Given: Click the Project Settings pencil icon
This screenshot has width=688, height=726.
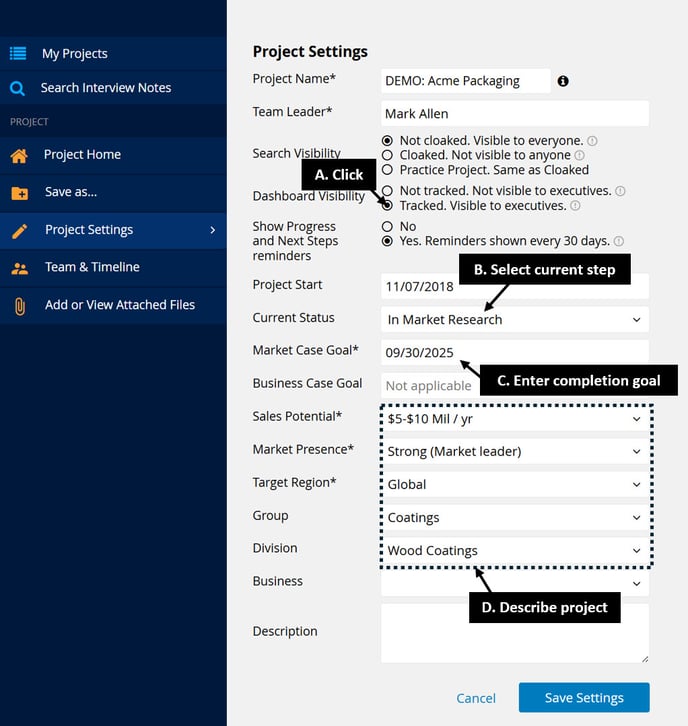Looking at the screenshot, I should (19, 231).
